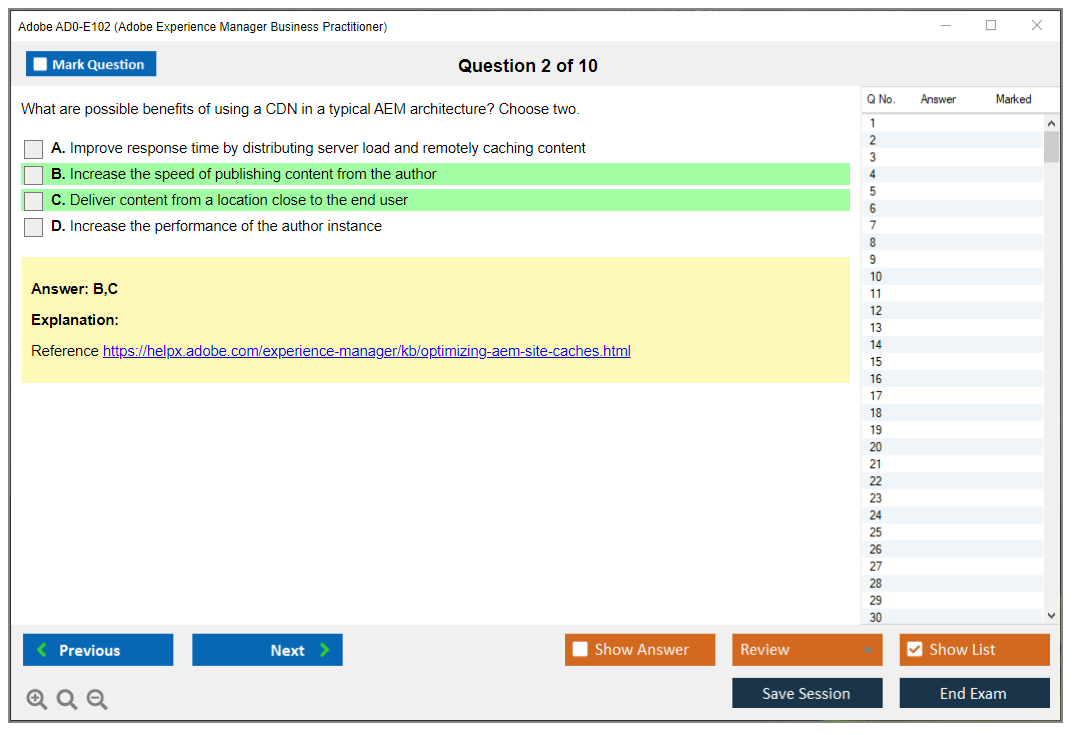Enable the Show Answer checkbox
Screen dimensions: 1075x735
pos(581,650)
